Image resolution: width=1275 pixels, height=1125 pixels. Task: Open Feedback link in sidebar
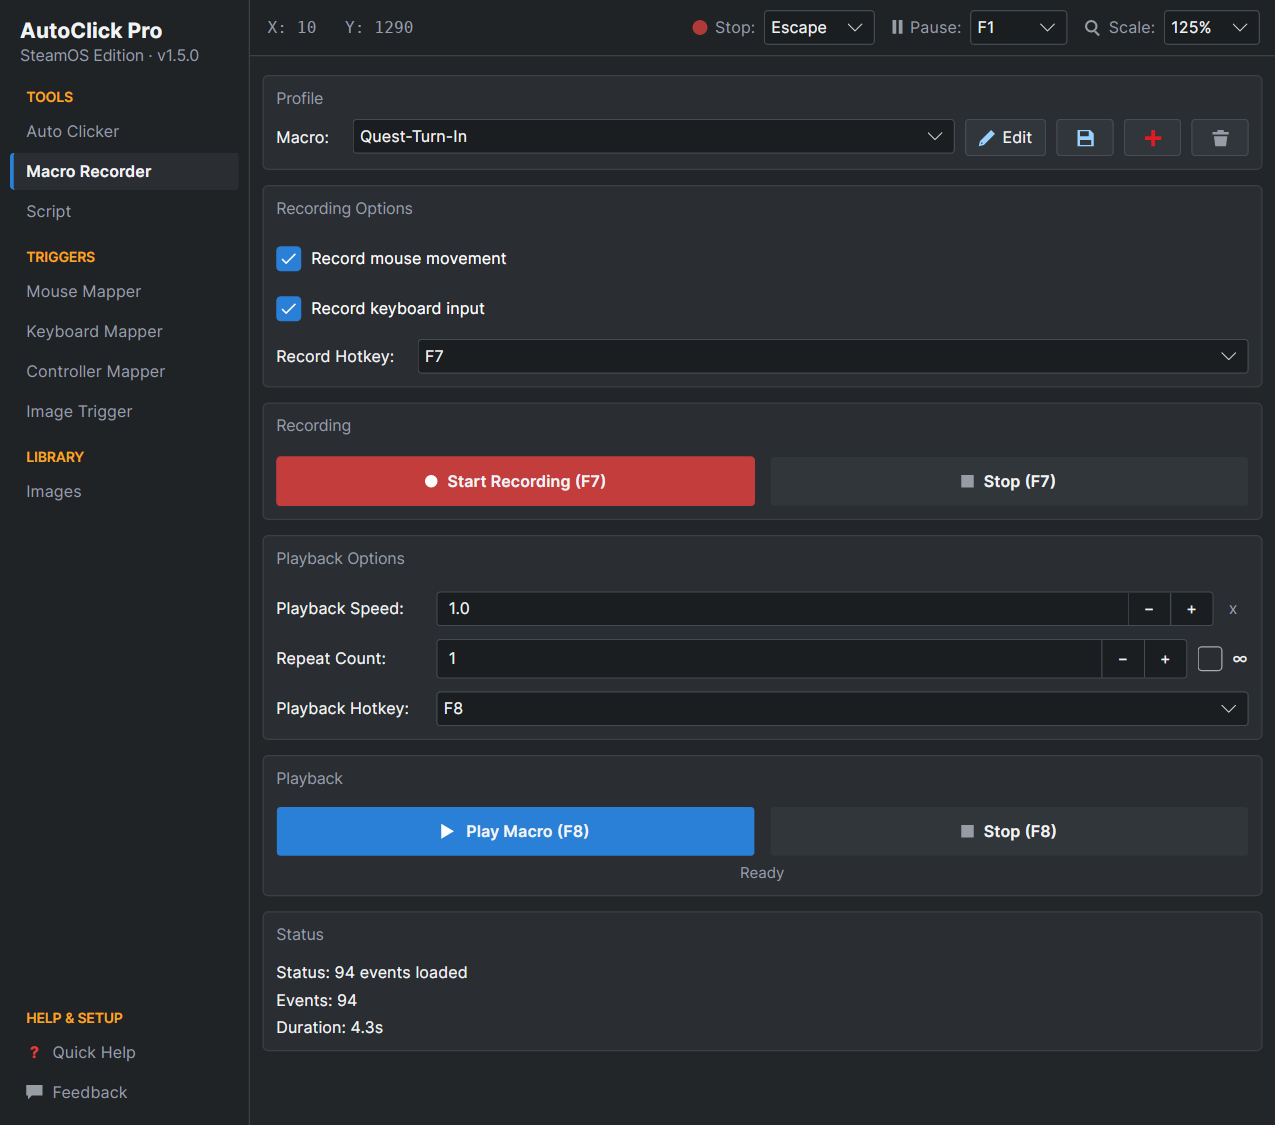(x=90, y=1093)
